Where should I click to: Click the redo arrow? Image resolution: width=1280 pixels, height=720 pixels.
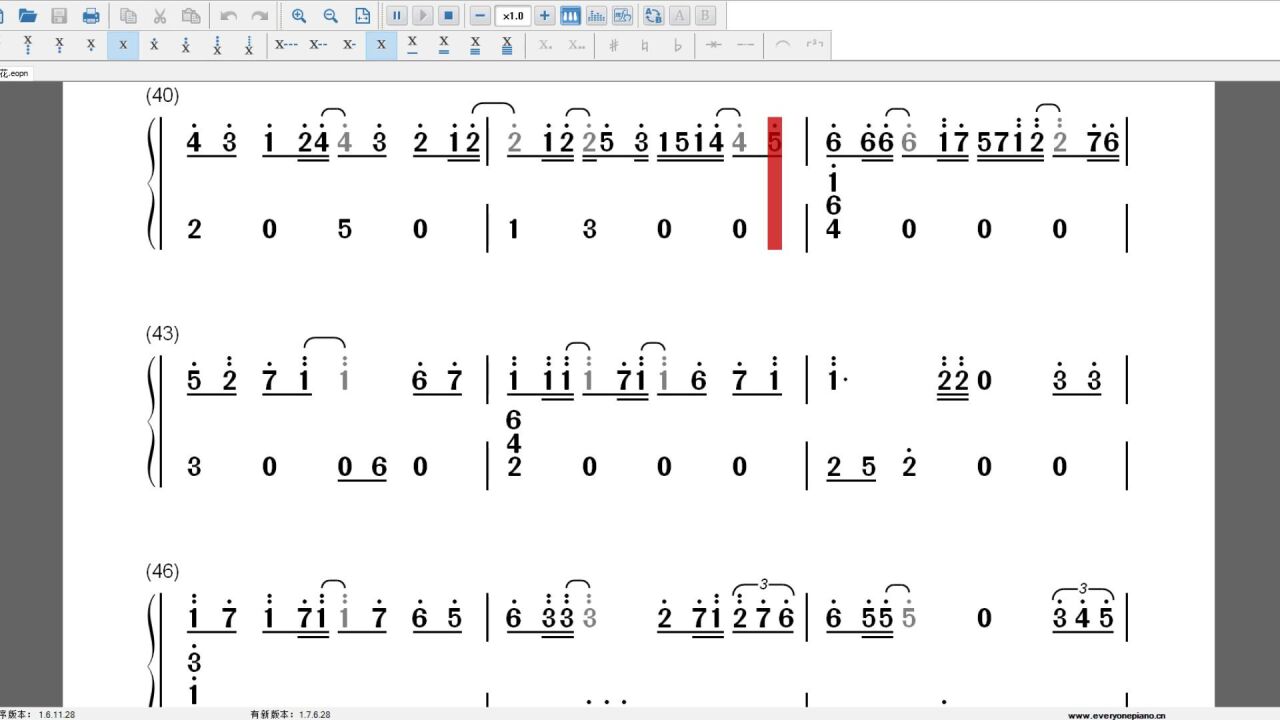259,15
